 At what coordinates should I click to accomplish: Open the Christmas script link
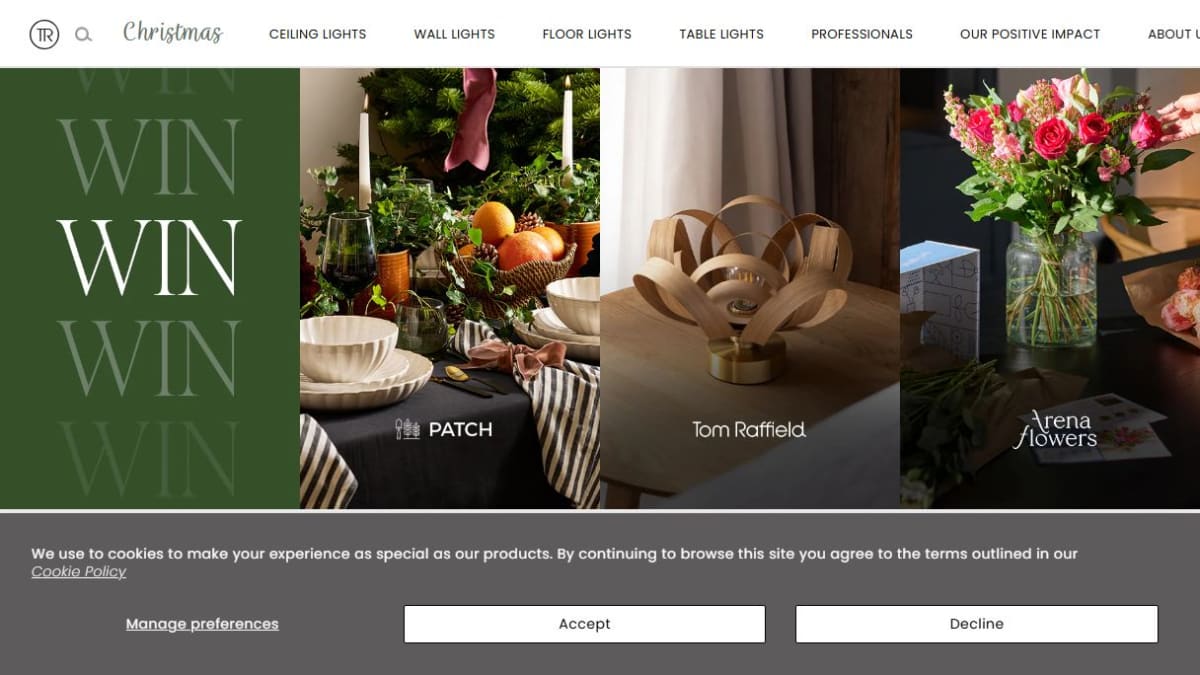click(x=172, y=33)
